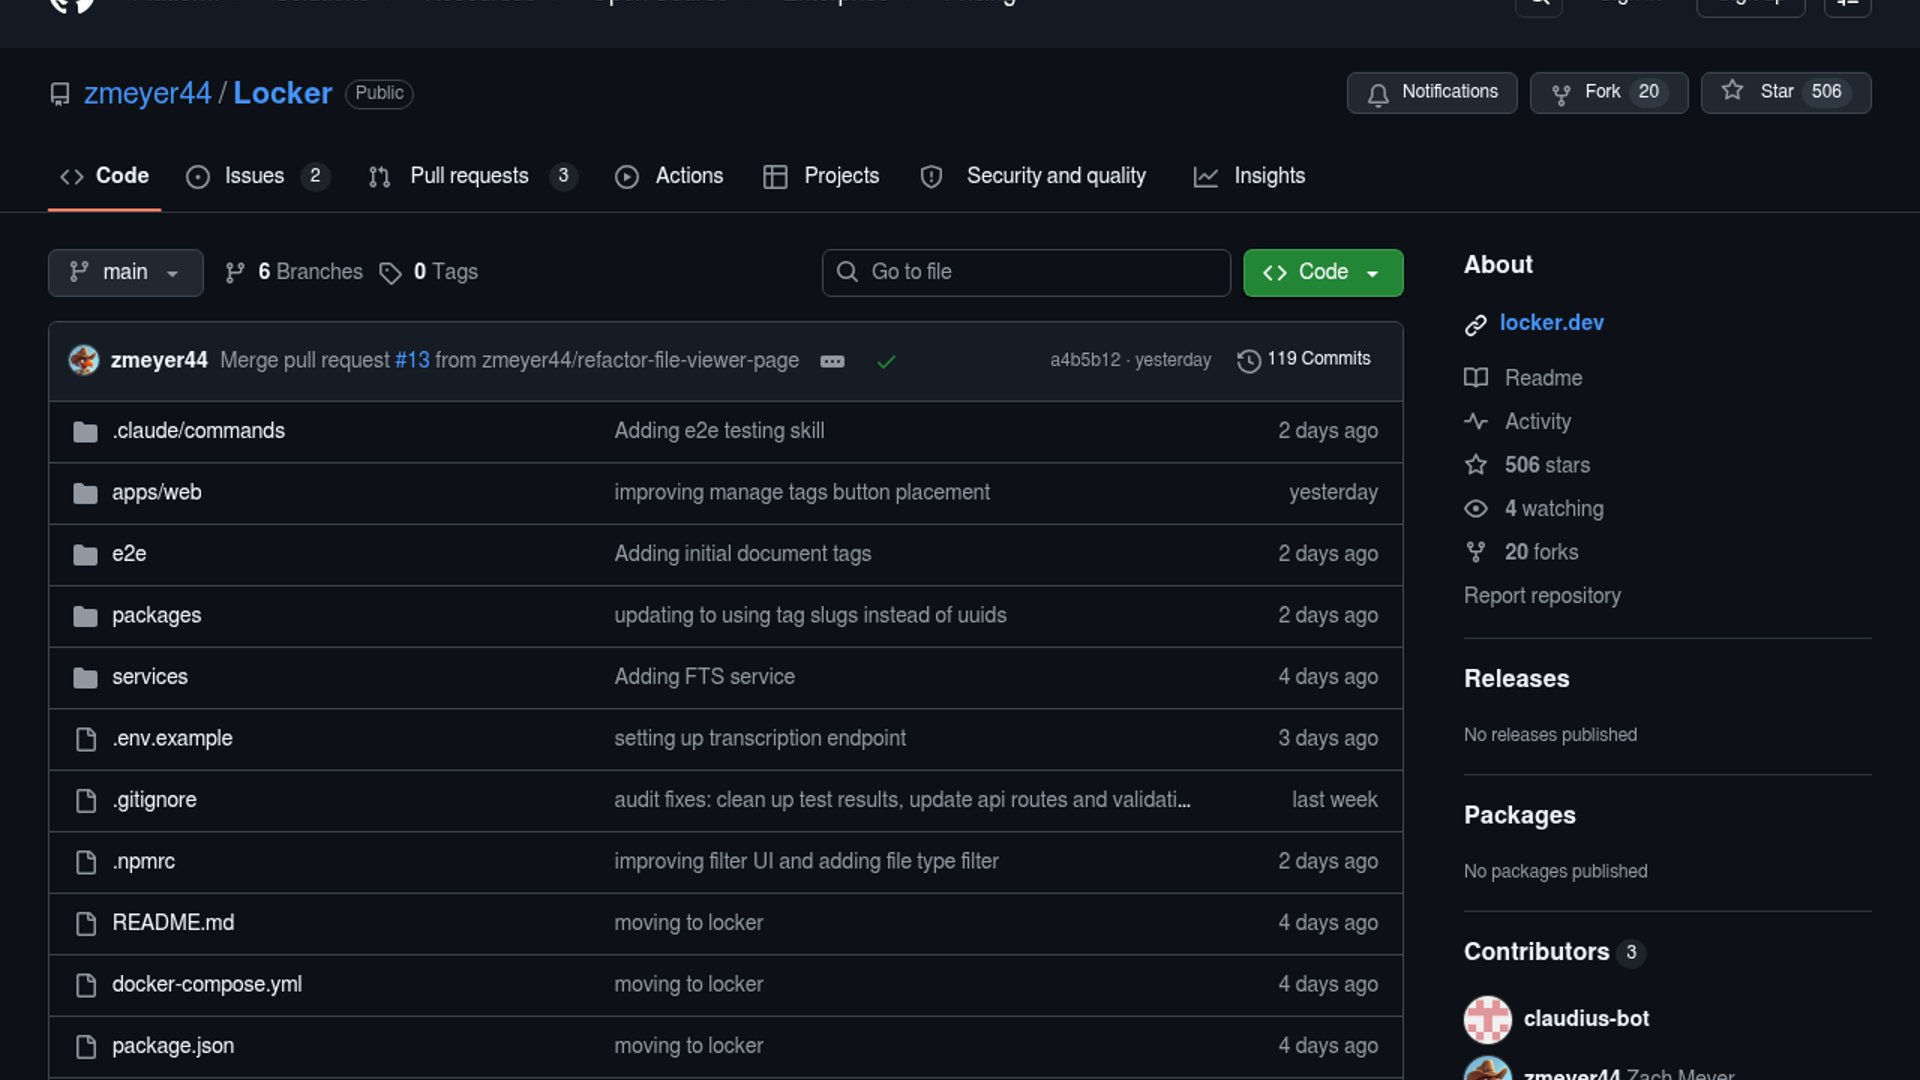Click the Star icon on repository
Viewport: 1920px width, 1080px height.
pyautogui.click(x=1732, y=91)
